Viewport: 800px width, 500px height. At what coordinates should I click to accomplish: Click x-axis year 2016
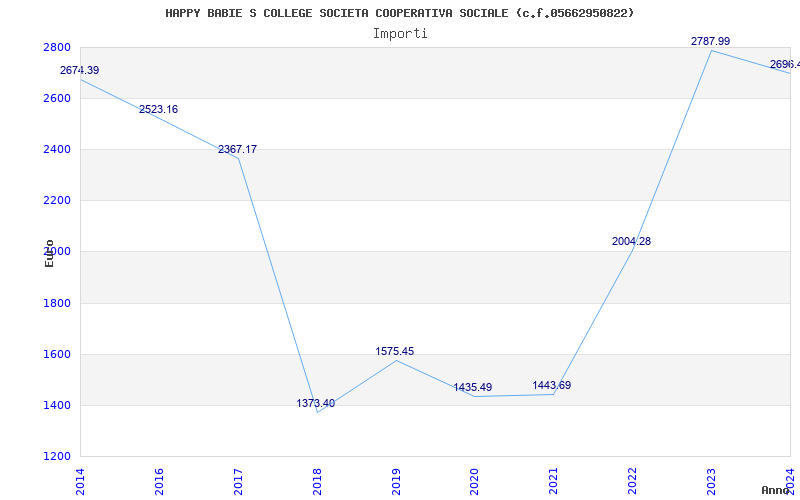(159, 481)
